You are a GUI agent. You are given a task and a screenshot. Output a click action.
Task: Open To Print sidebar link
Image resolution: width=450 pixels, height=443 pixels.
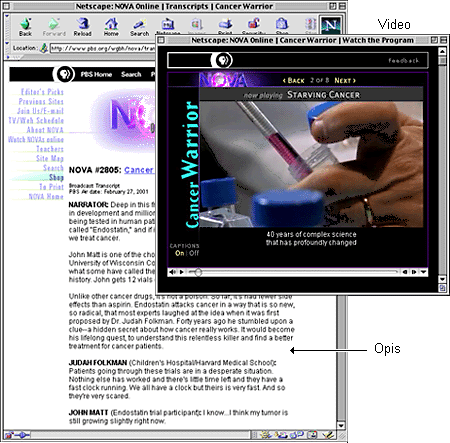tap(51, 187)
